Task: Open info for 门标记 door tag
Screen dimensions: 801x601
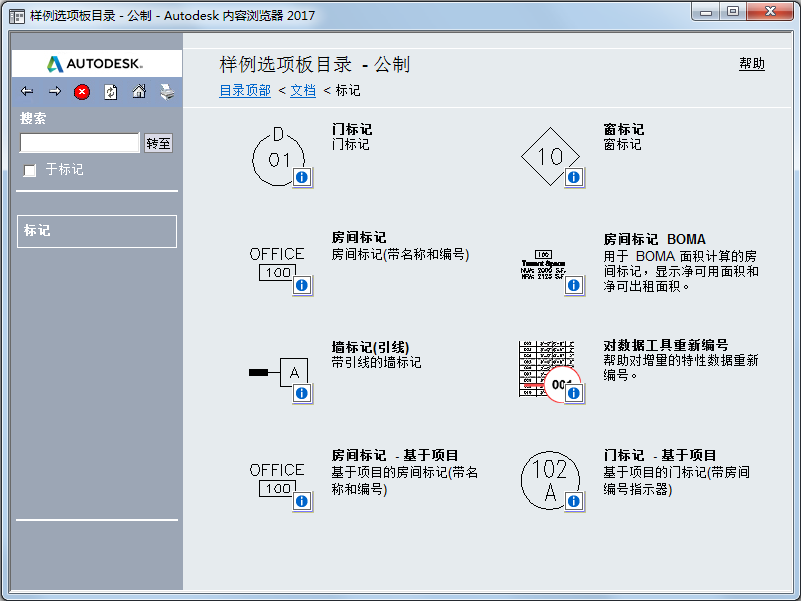Action: (x=302, y=177)
